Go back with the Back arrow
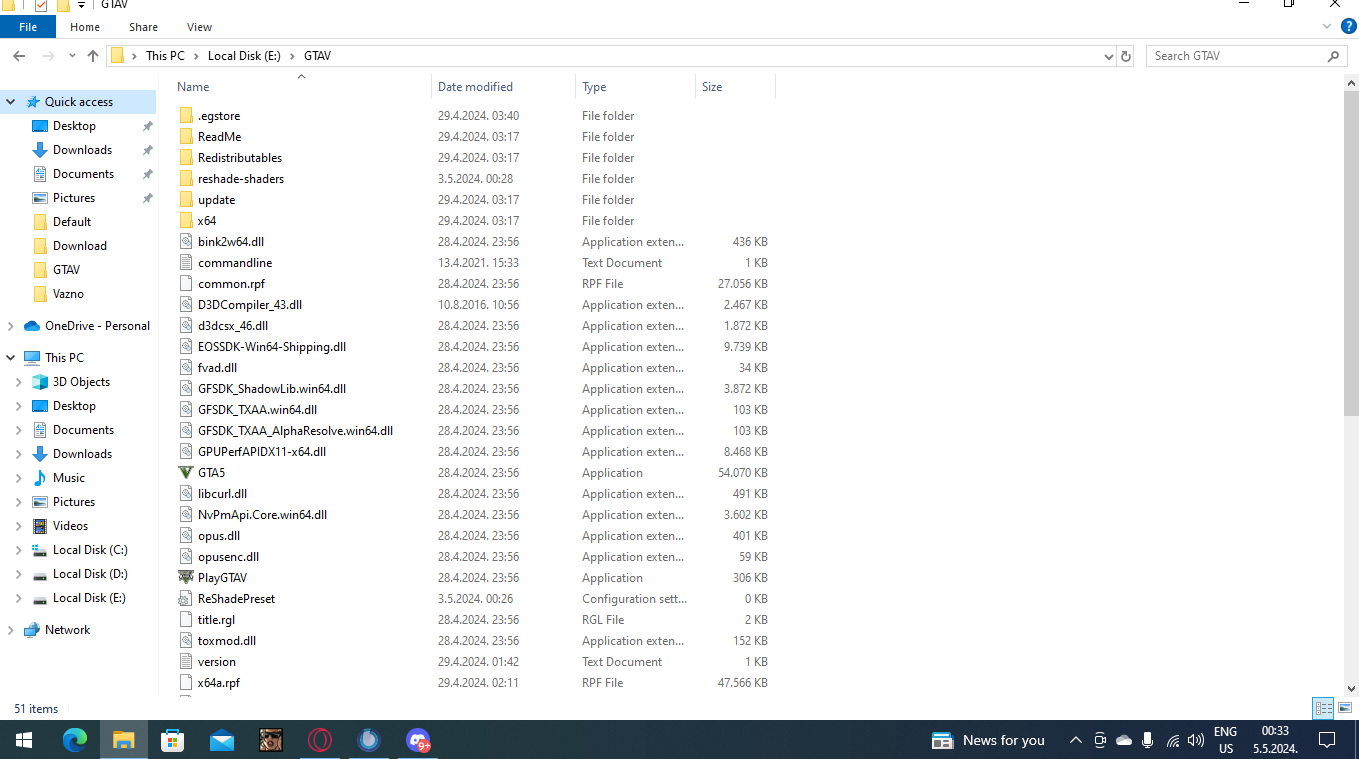 pyautogui.click(x=19, y=56)
